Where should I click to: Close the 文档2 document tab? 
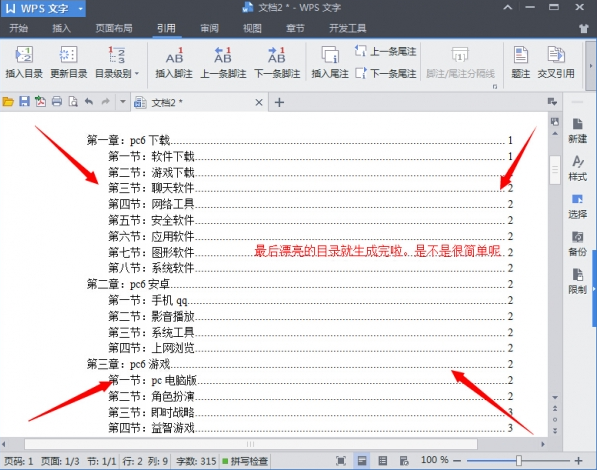259,102
